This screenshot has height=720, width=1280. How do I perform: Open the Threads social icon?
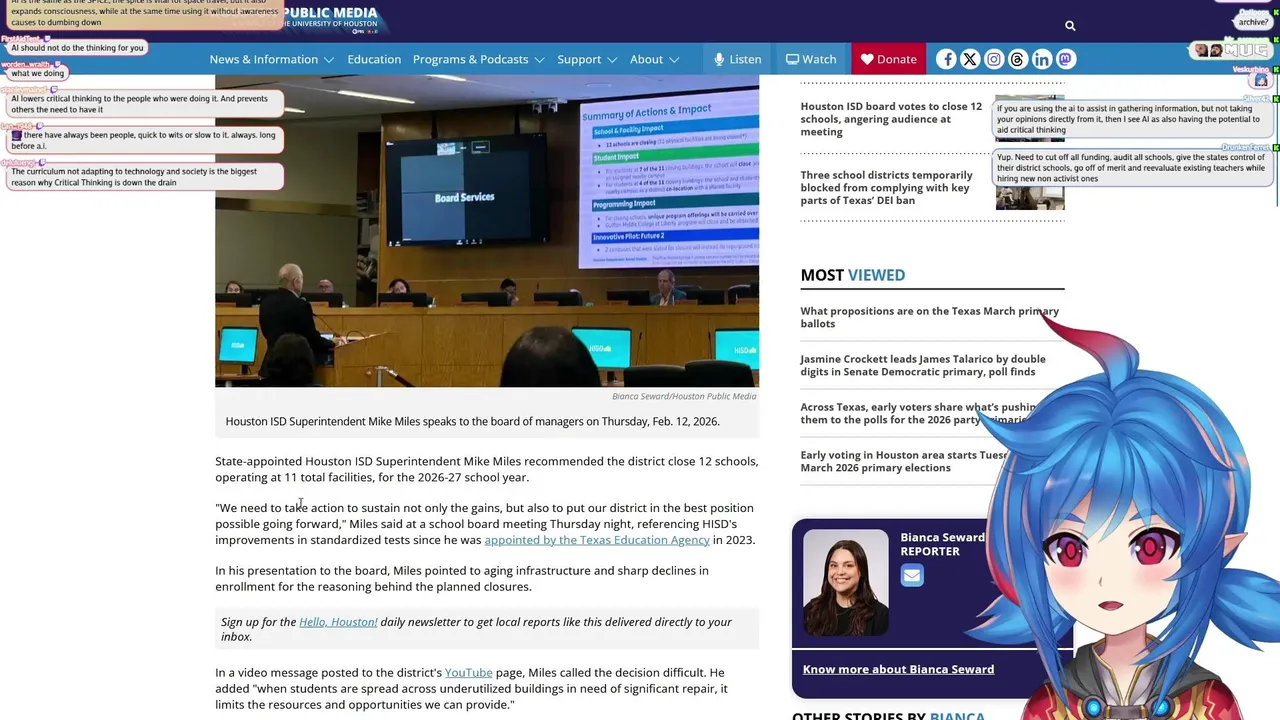pos(1018,59)
